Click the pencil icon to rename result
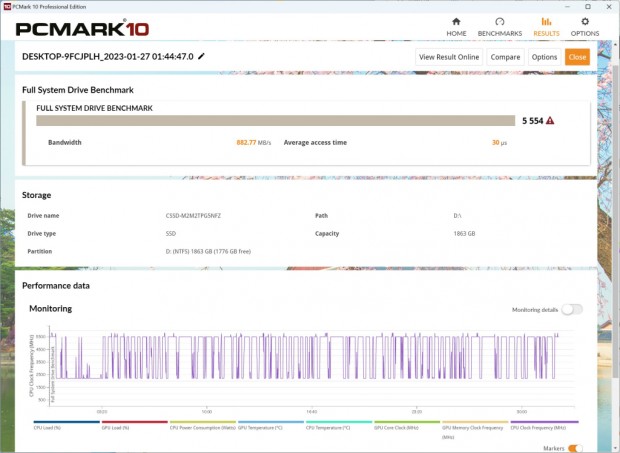This screenshot has width=620, height=453. click(x=201, y=57)
